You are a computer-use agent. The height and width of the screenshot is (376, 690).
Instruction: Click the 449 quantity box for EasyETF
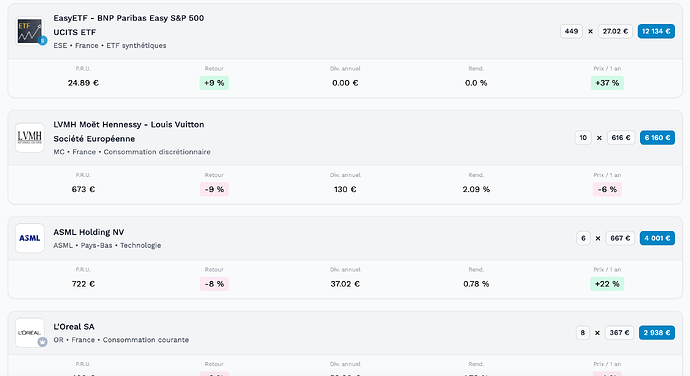click(x=571, y=31)
